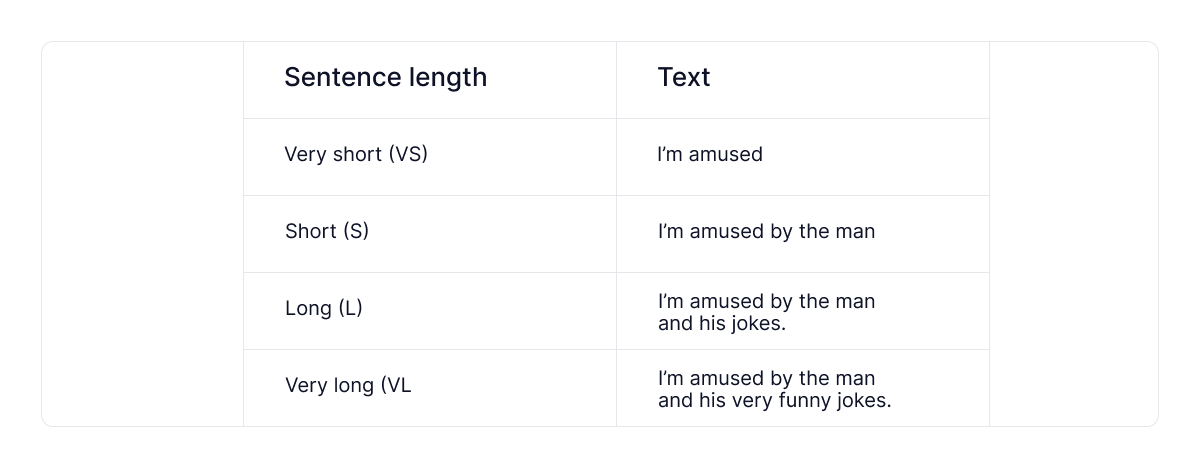Click the "Sentence length" column header

(385, 78)
